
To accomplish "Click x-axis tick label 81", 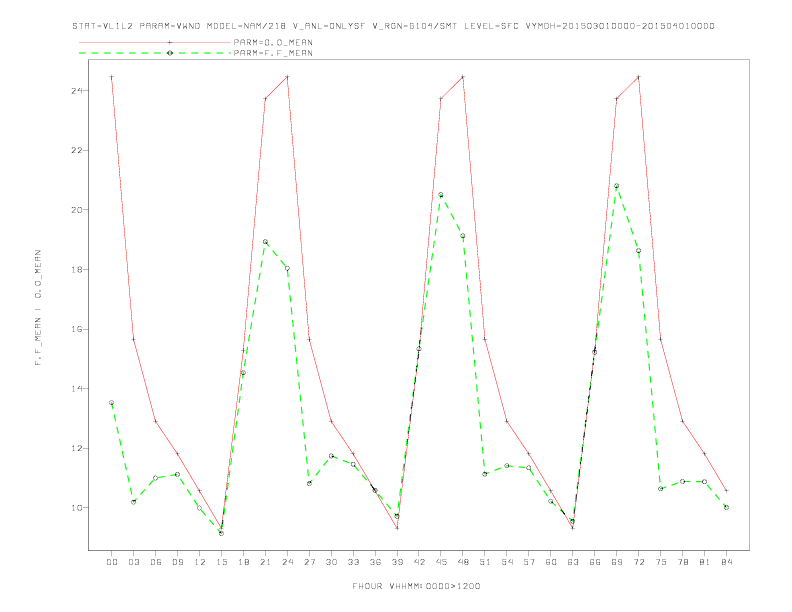I will point(705,562).
